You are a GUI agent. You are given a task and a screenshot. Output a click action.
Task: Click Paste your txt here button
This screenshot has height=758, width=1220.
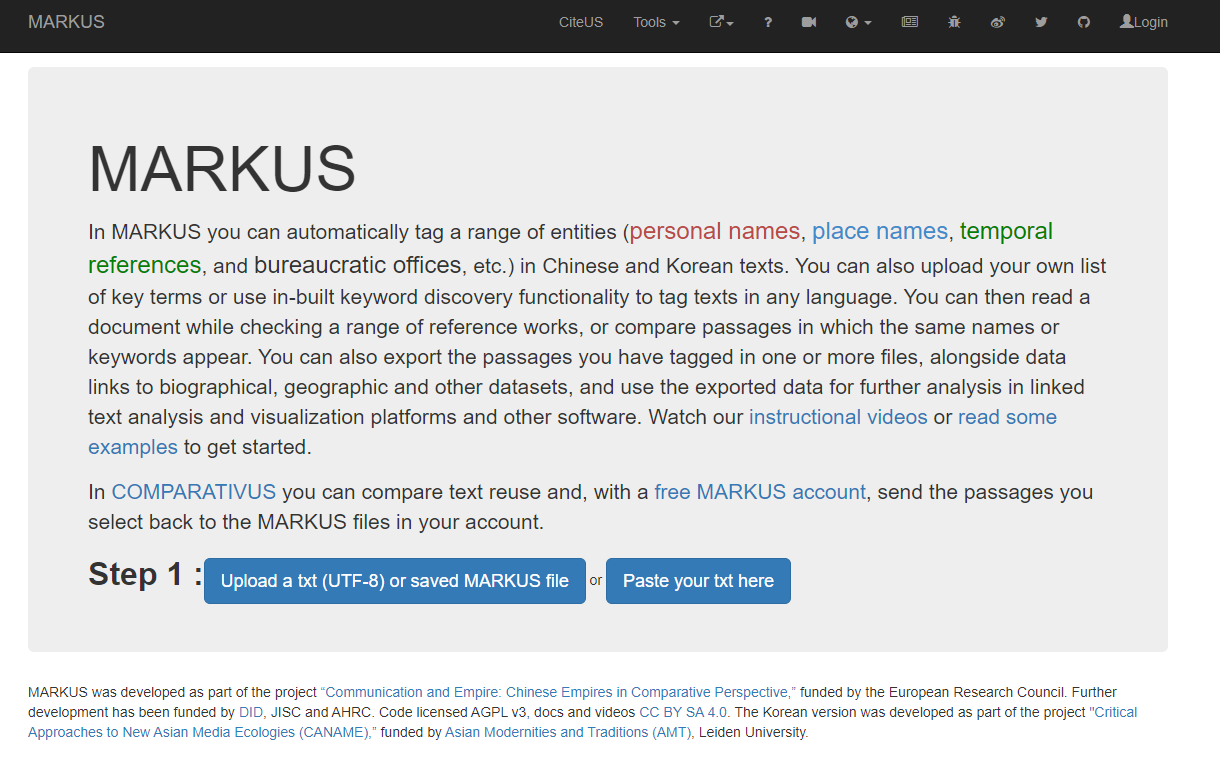(698, 581)
